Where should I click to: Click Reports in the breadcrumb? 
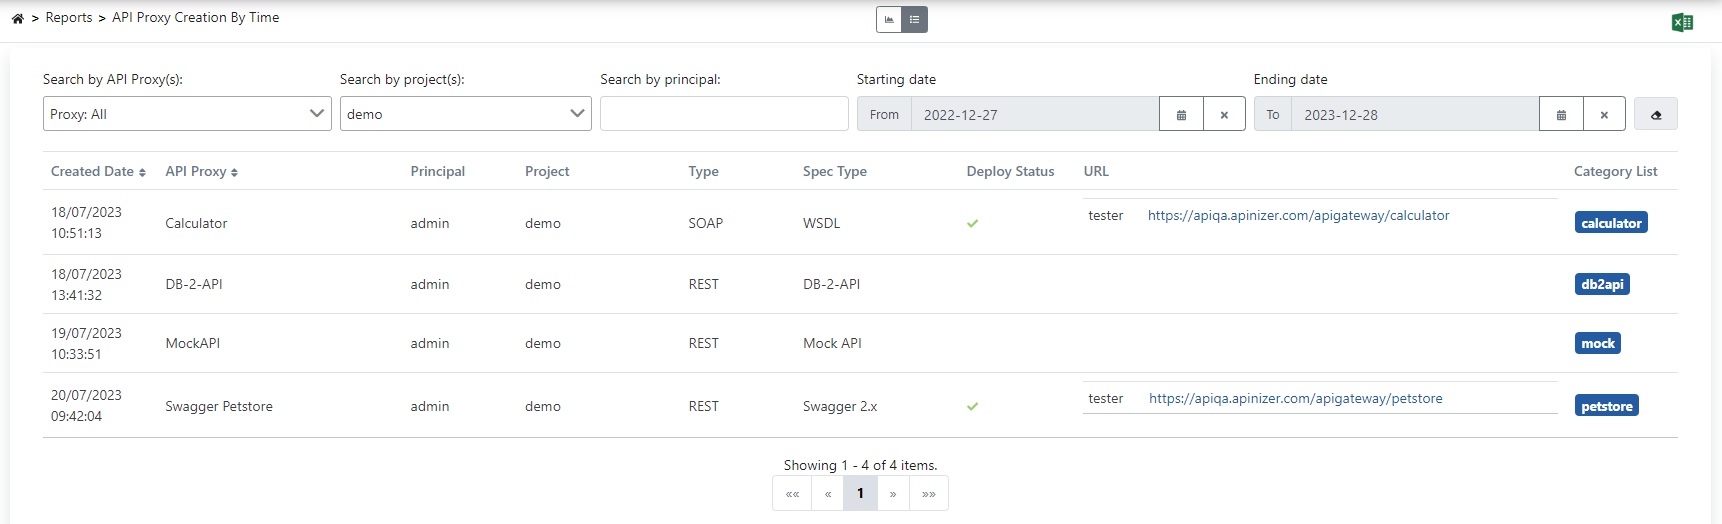pos(69,18)
